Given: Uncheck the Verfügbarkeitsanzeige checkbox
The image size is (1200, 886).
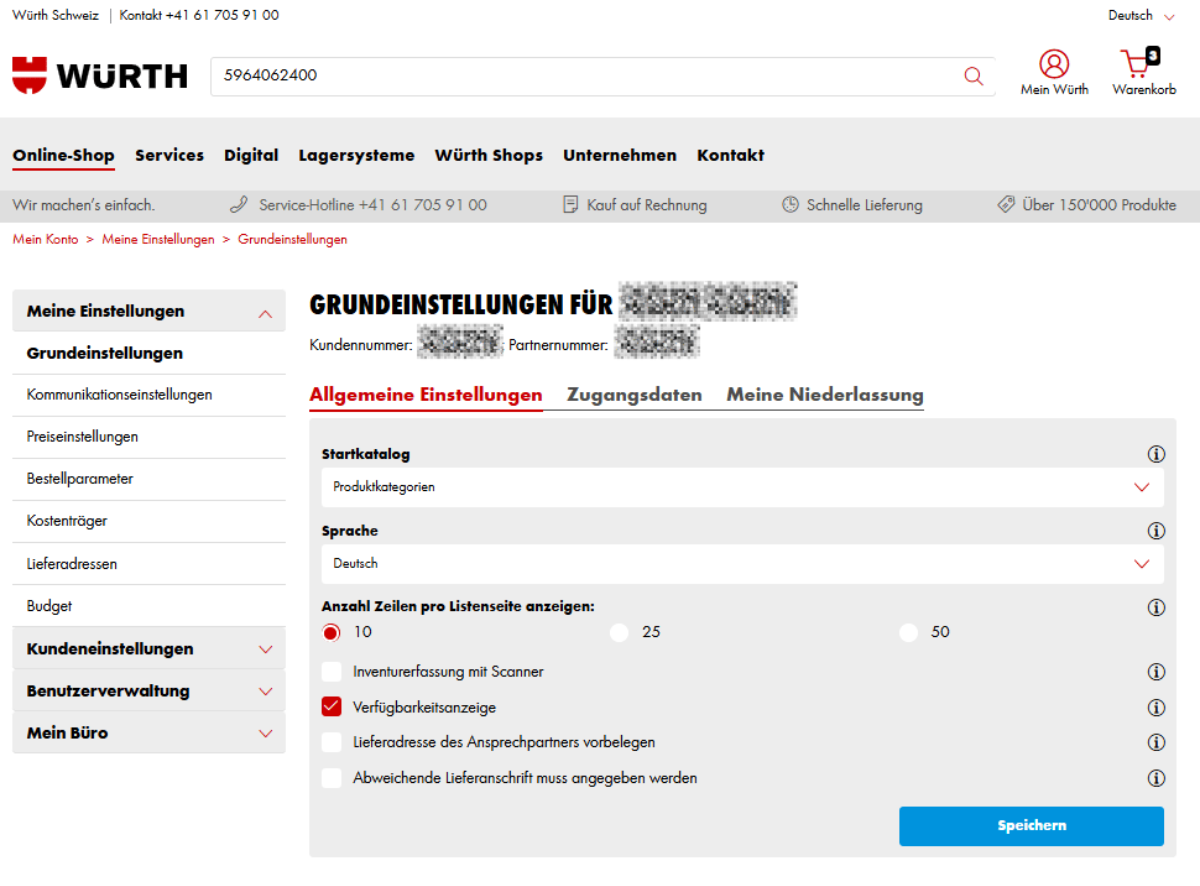Looking at the screenshot, I should [x=332, y=707].
